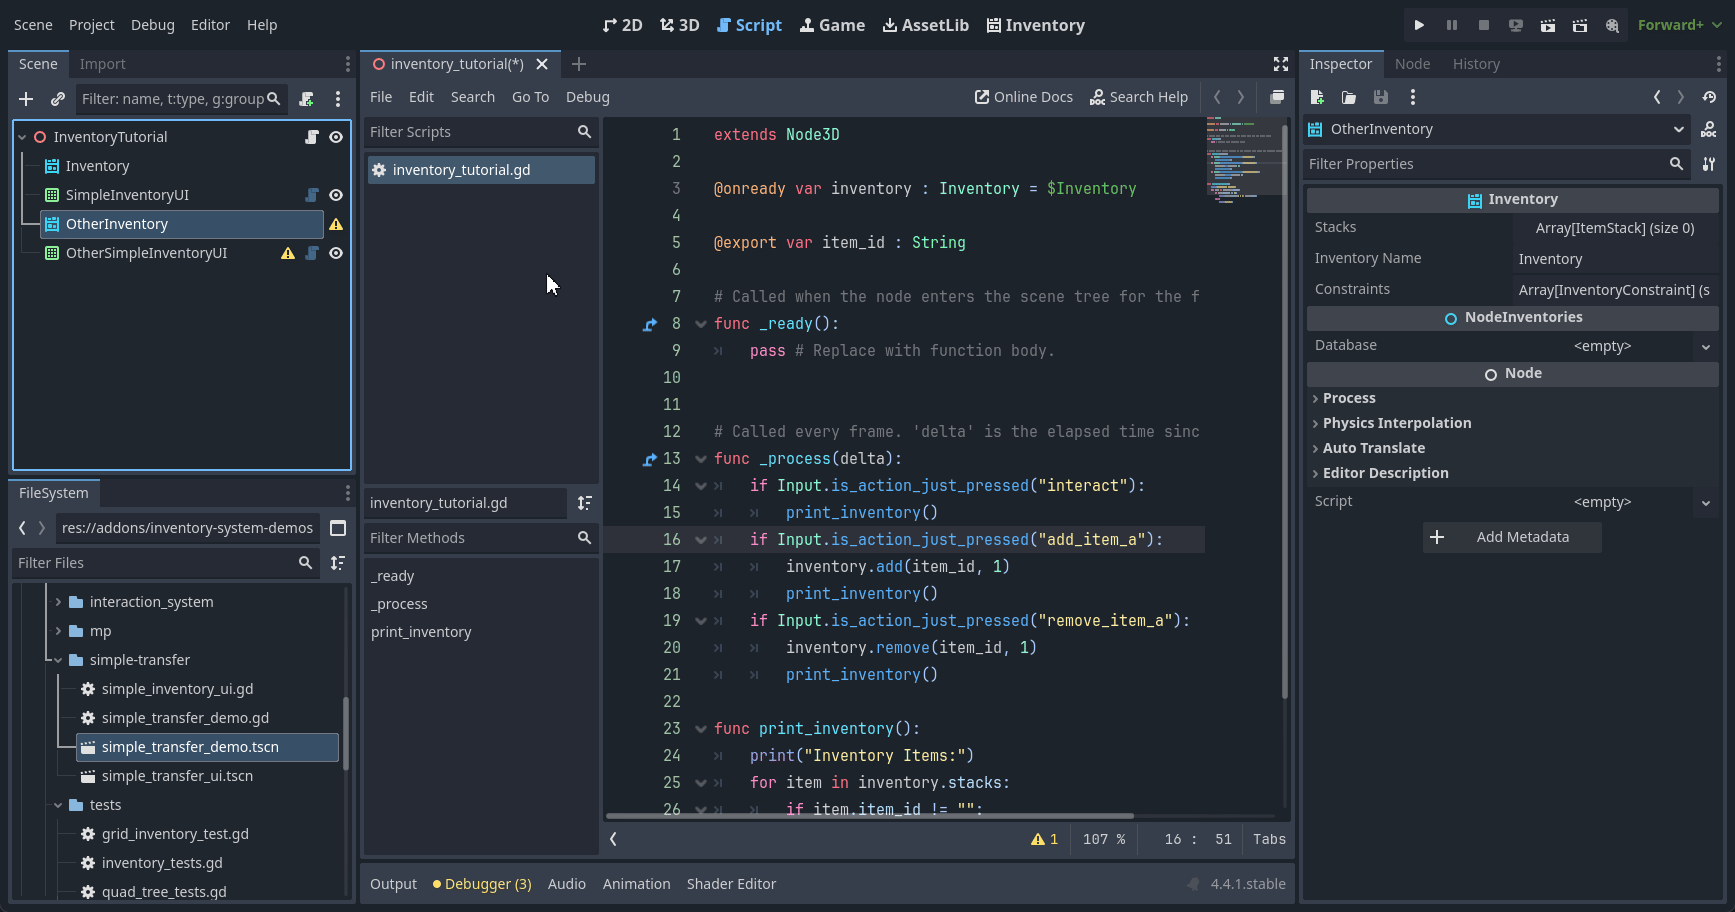
Task: Add a new child node with plus icon
Action: point(26,99)
